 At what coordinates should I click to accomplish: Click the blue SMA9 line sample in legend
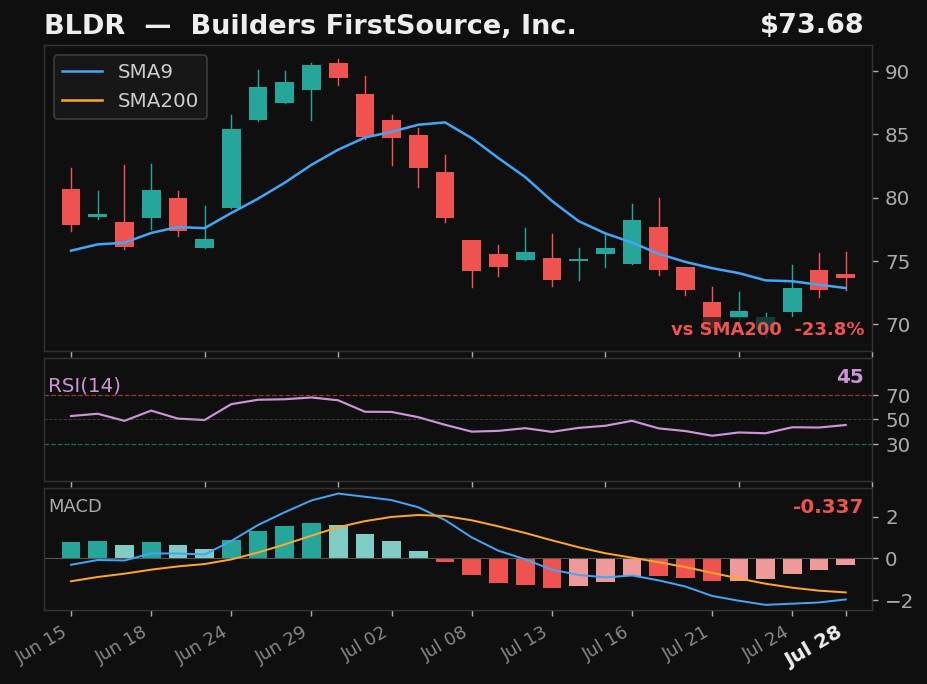(83, 72)
